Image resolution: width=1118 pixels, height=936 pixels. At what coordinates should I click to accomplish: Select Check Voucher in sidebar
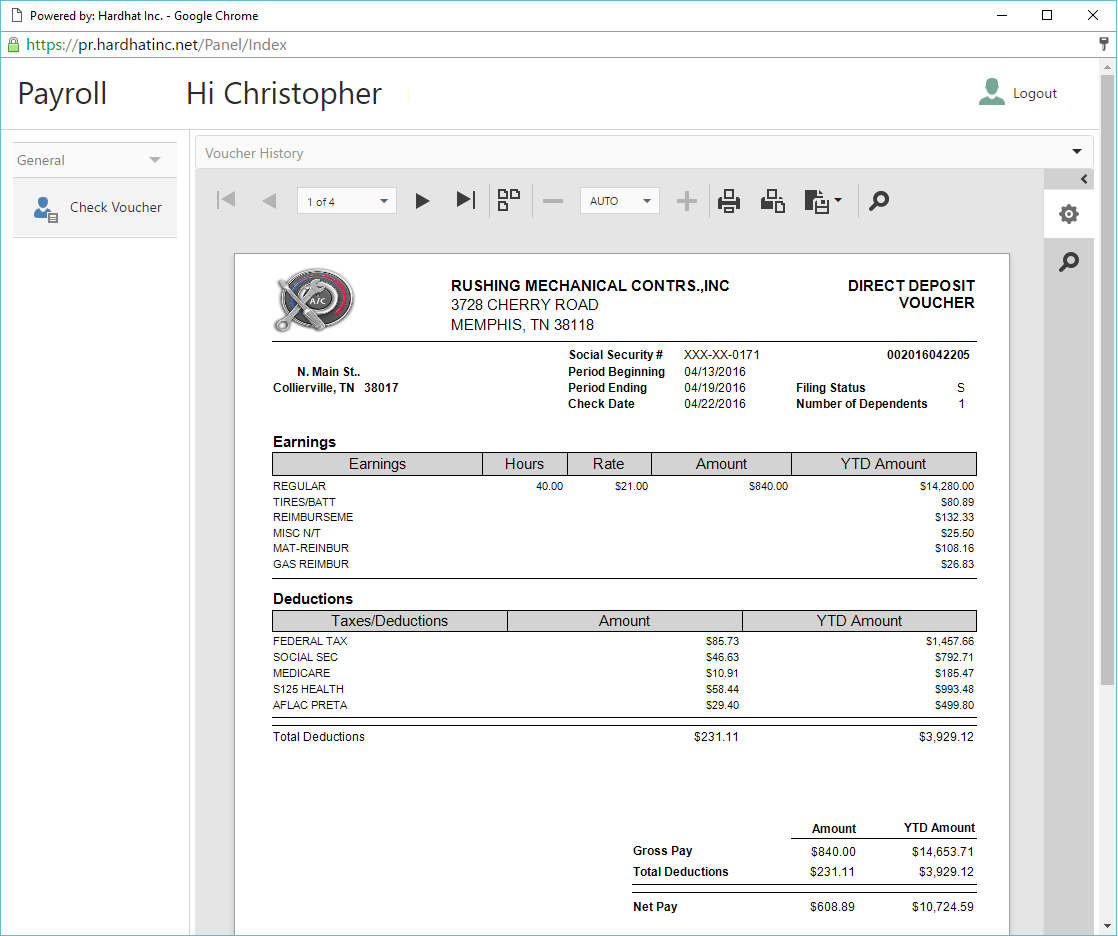(x=115, y=208)
